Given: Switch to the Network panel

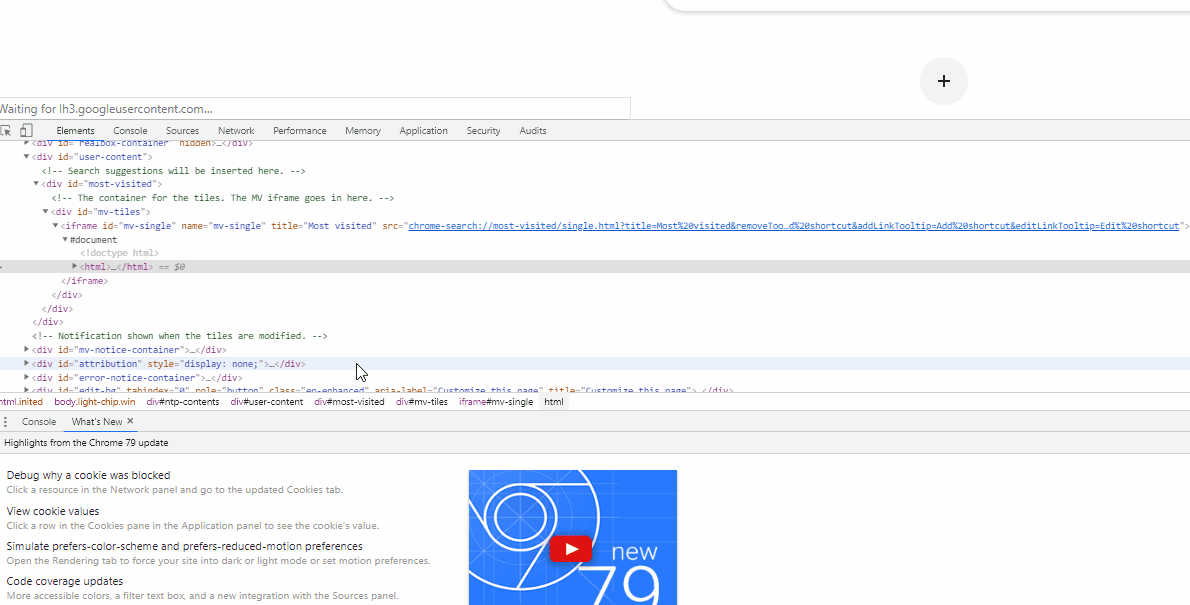Looking at the screenshot, I should pyautogui.click(x=236, y=130).
